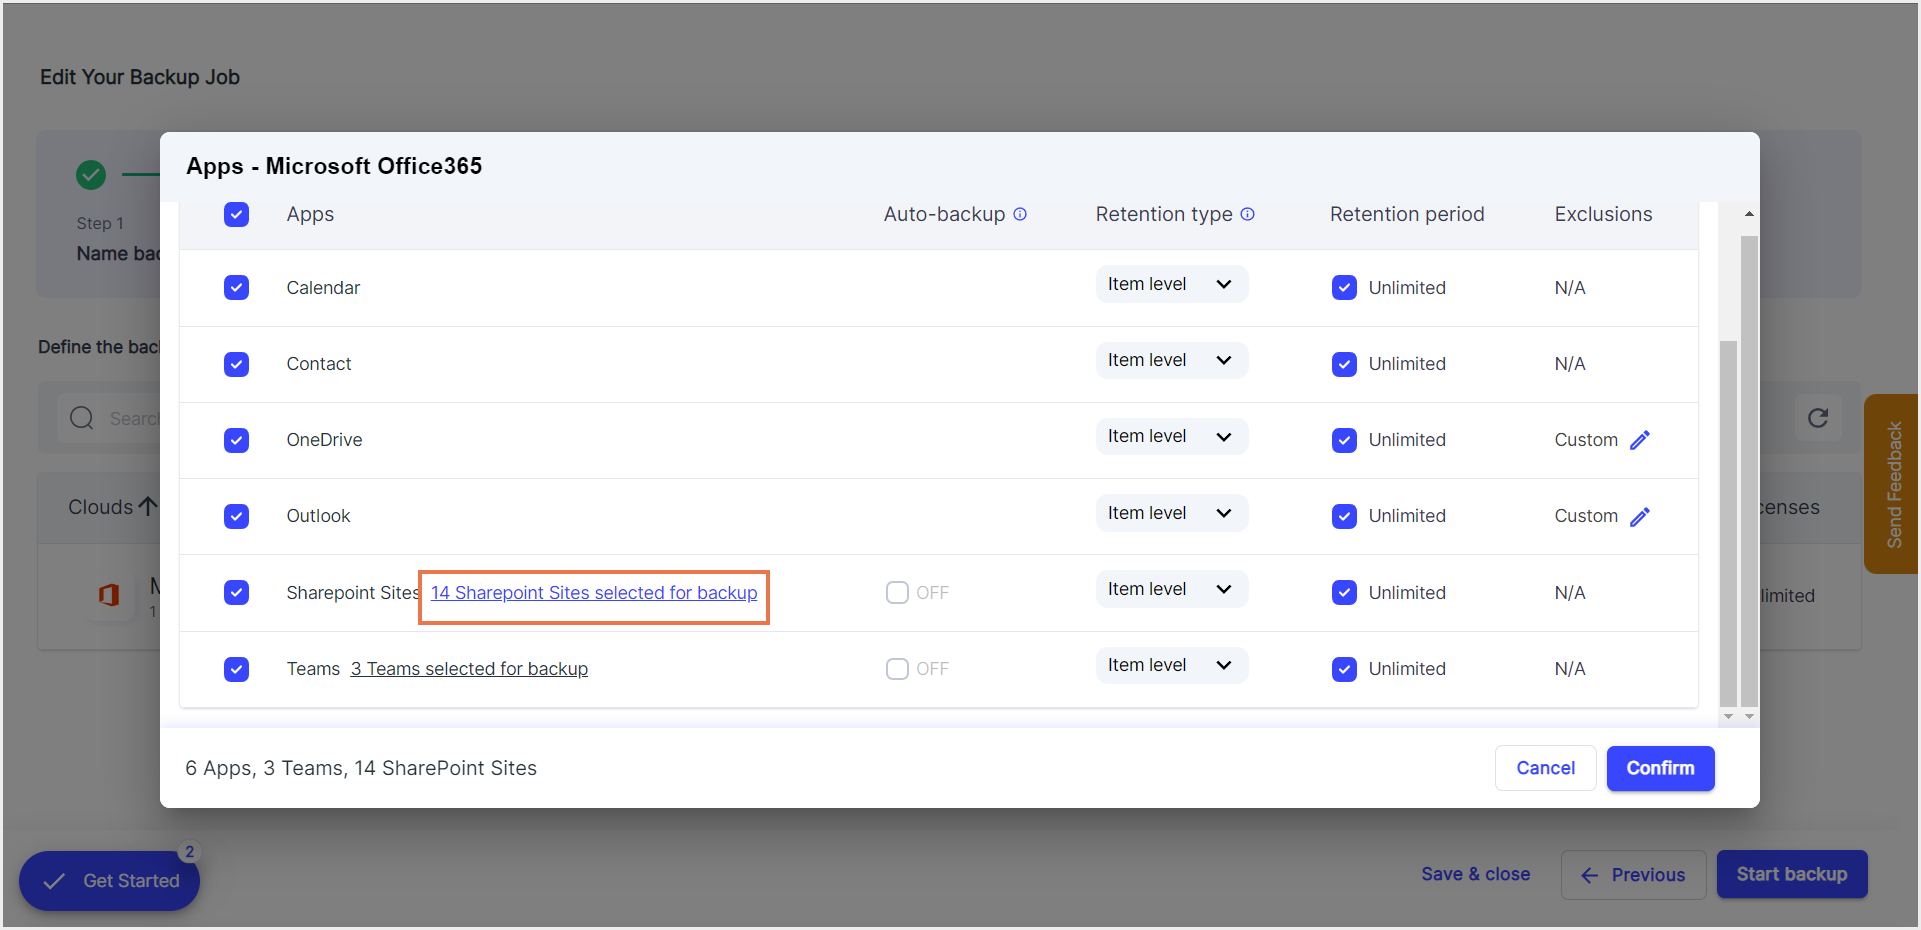Uncheck the Calendar app checkbox
This screenshot has height=930, width=1921.
tap(237, 288)
